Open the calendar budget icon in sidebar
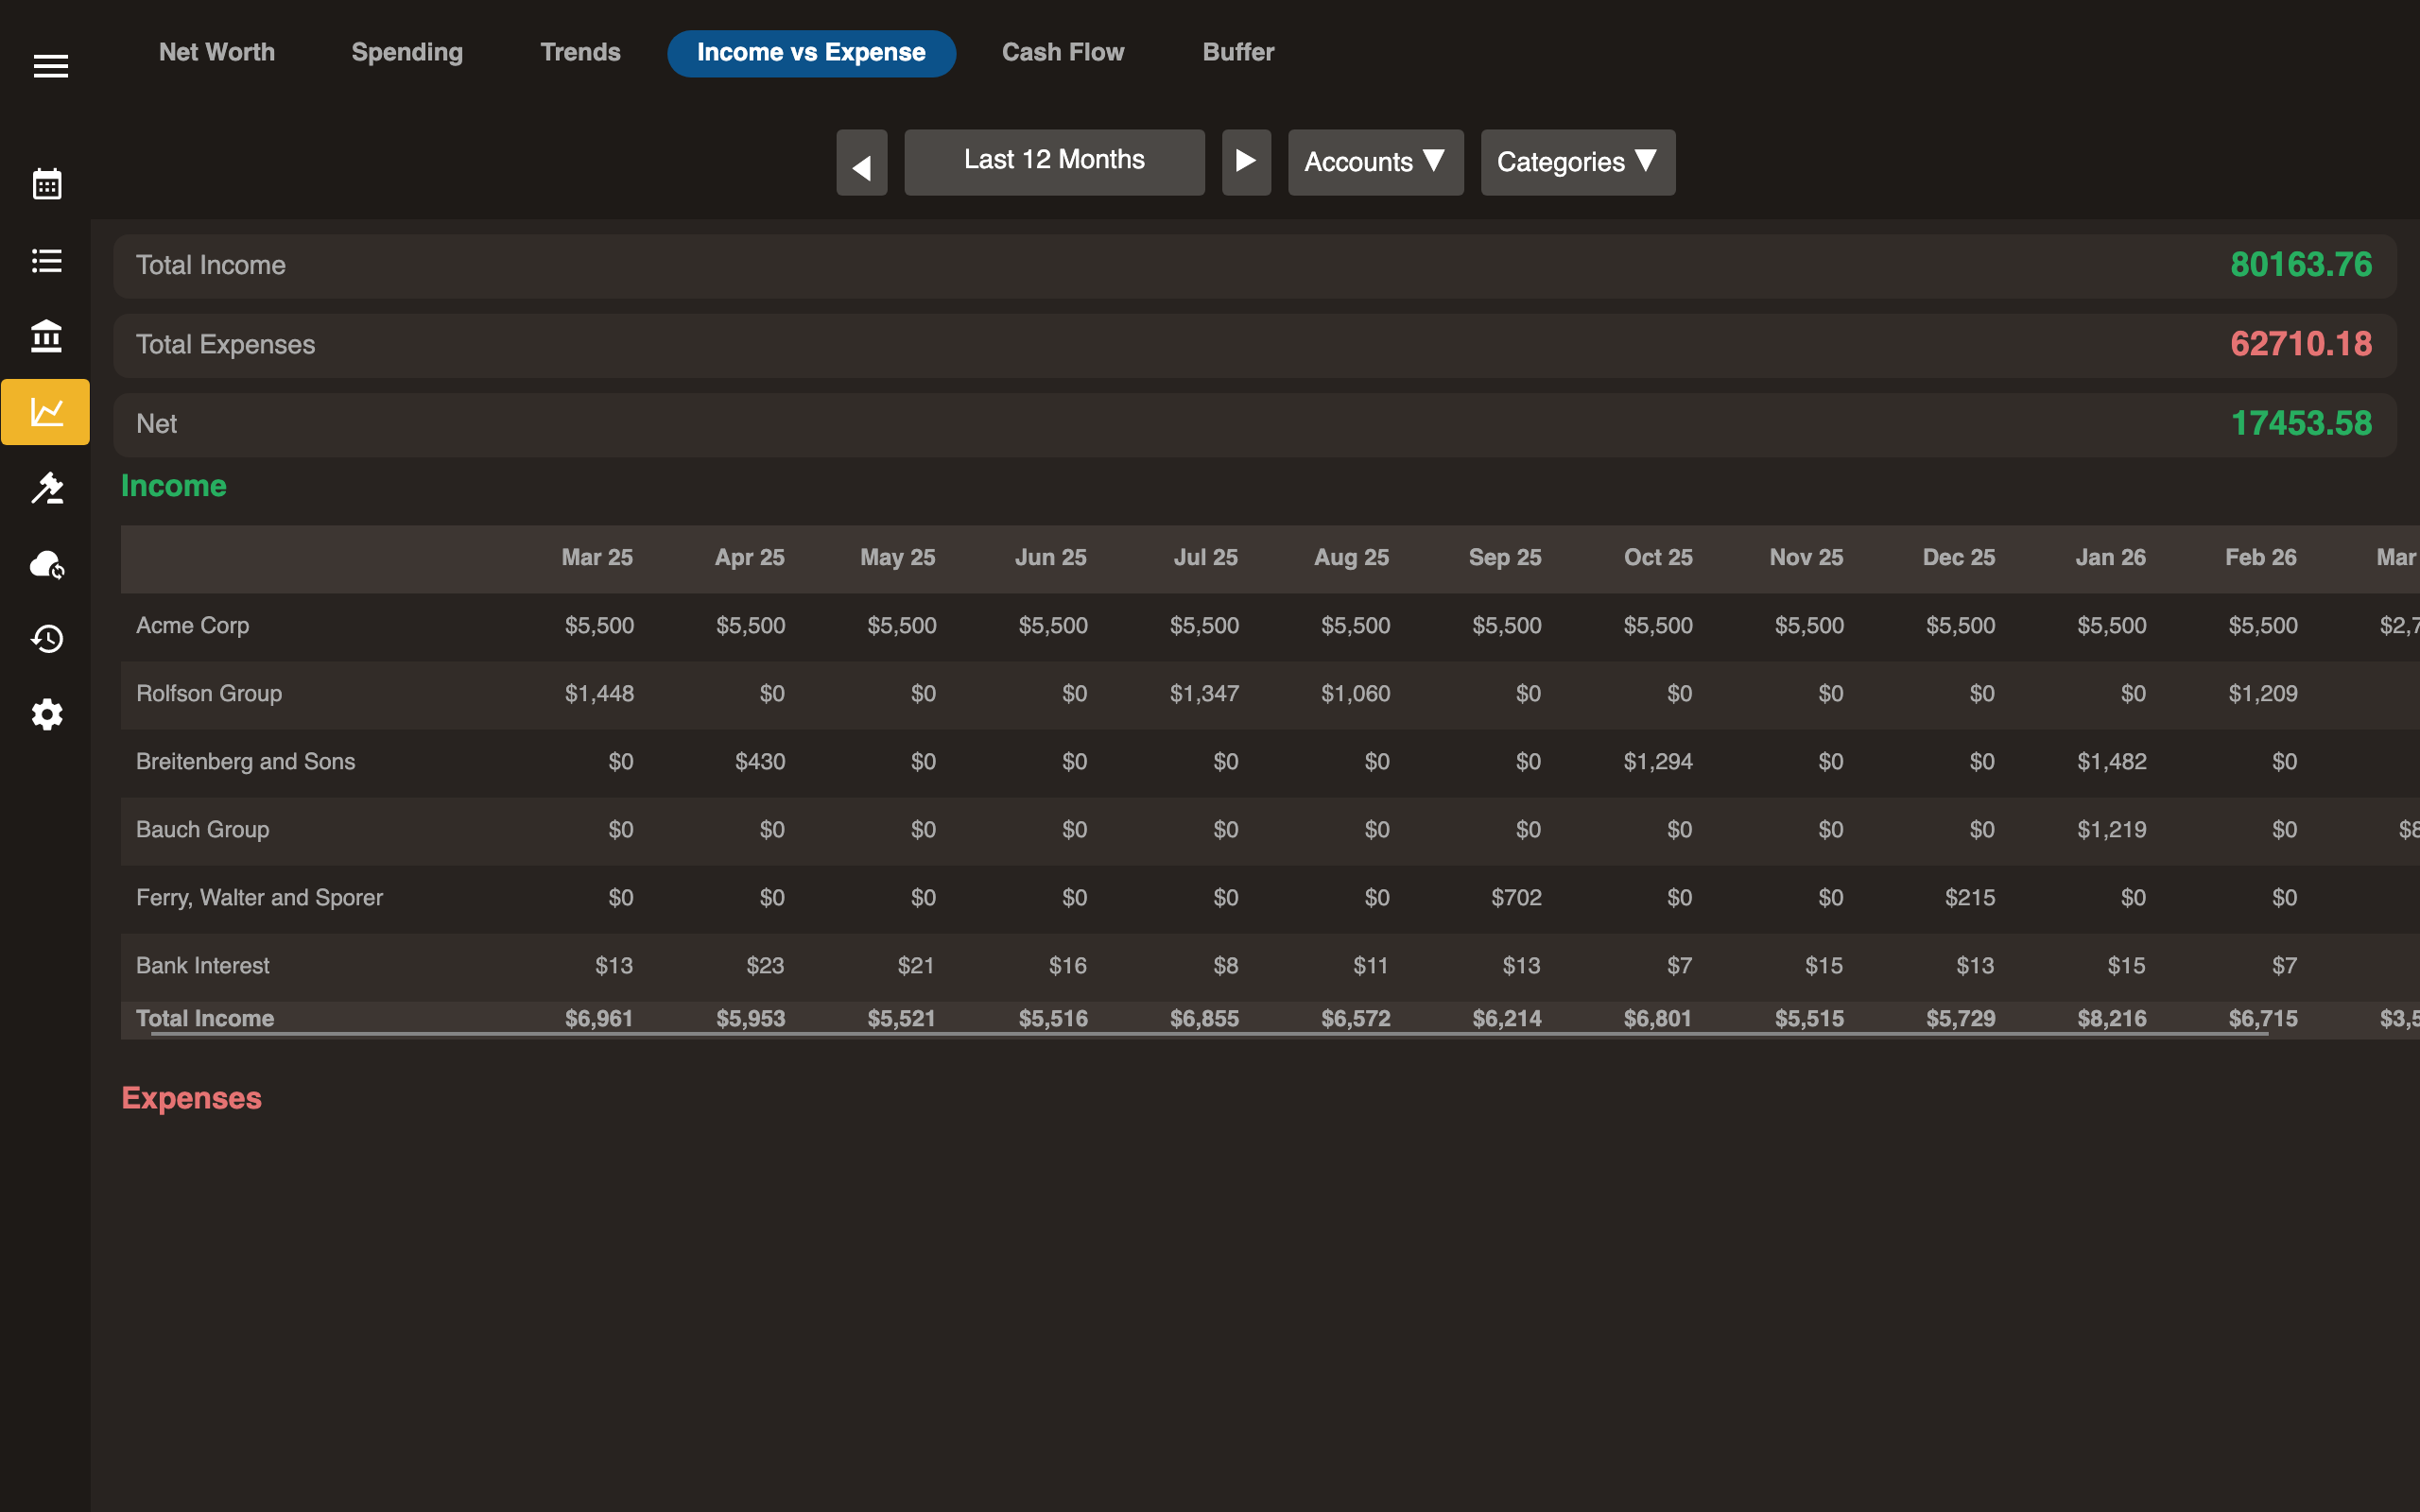The image size is (2420, 1512). 47,184
